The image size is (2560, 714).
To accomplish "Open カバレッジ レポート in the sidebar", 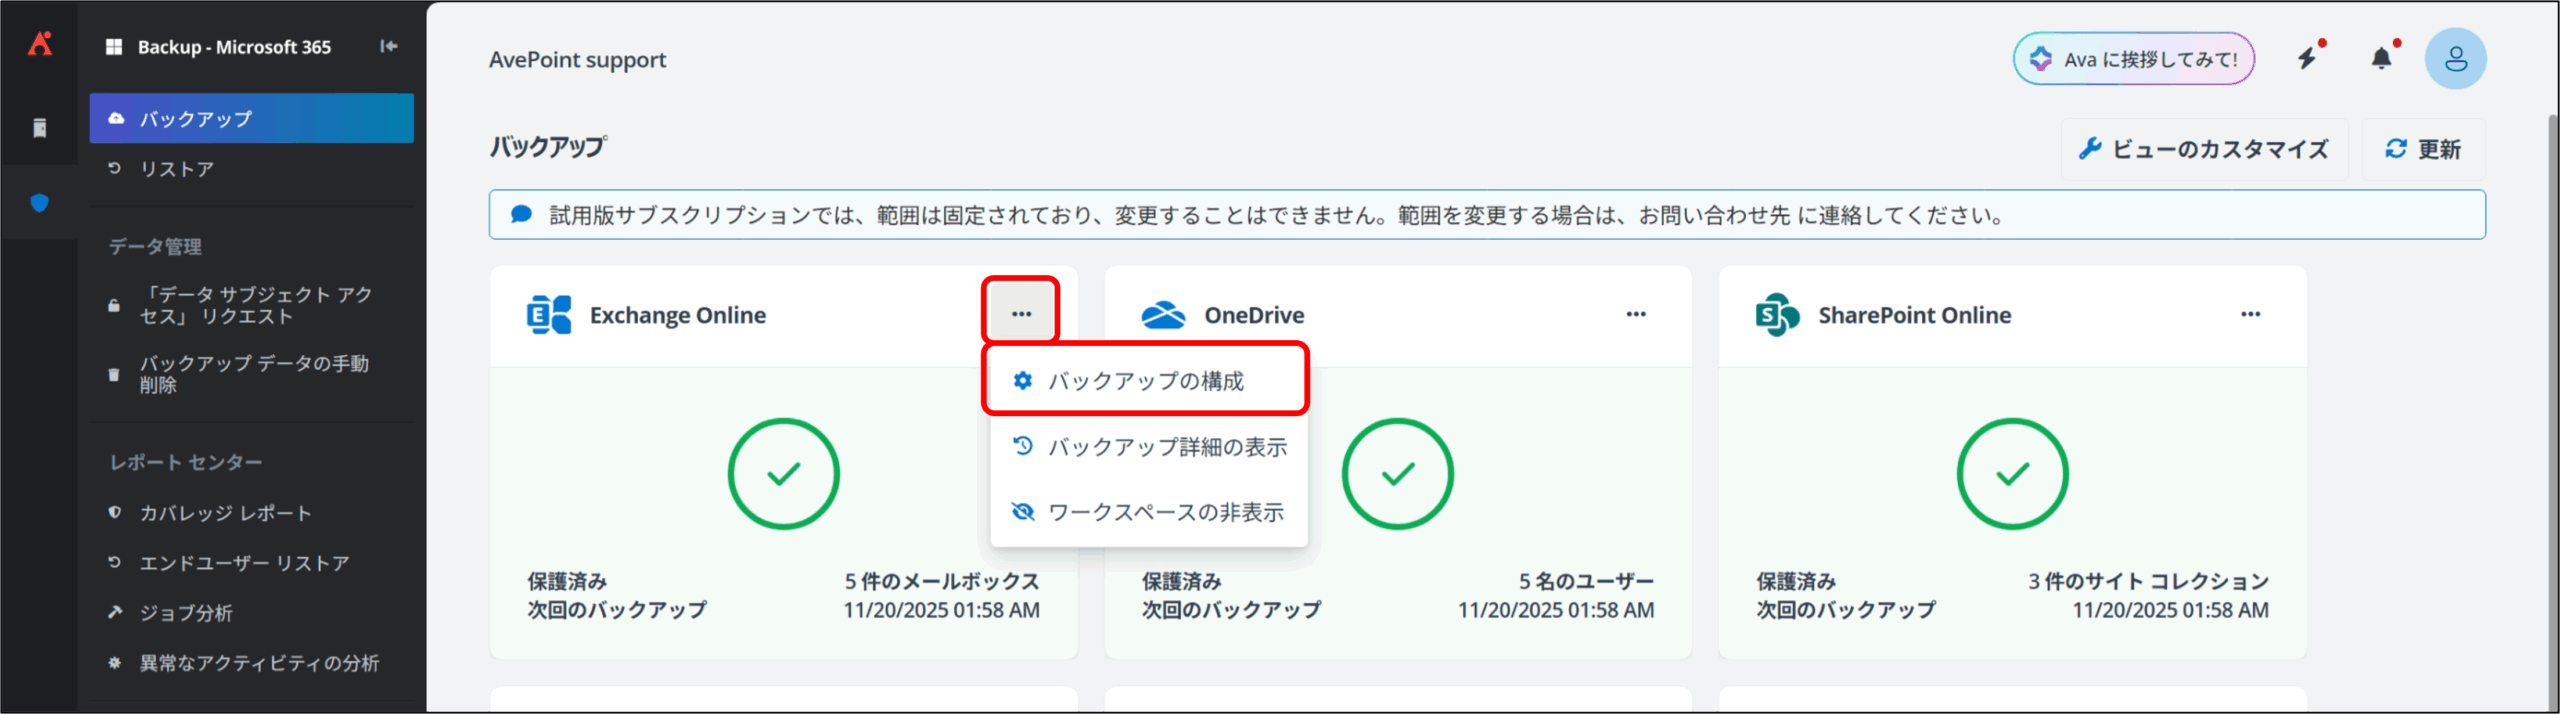I will point(225,513).
